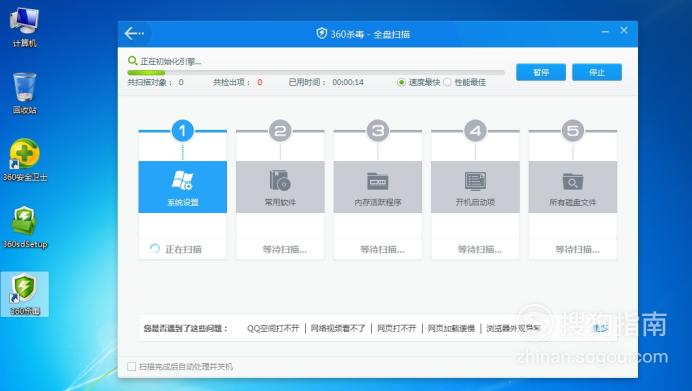Image resolution: width=692 pixels, height=391 pixels.
Task: Minimize the 360杀毒 scan window
Action: tap(605, 31)
